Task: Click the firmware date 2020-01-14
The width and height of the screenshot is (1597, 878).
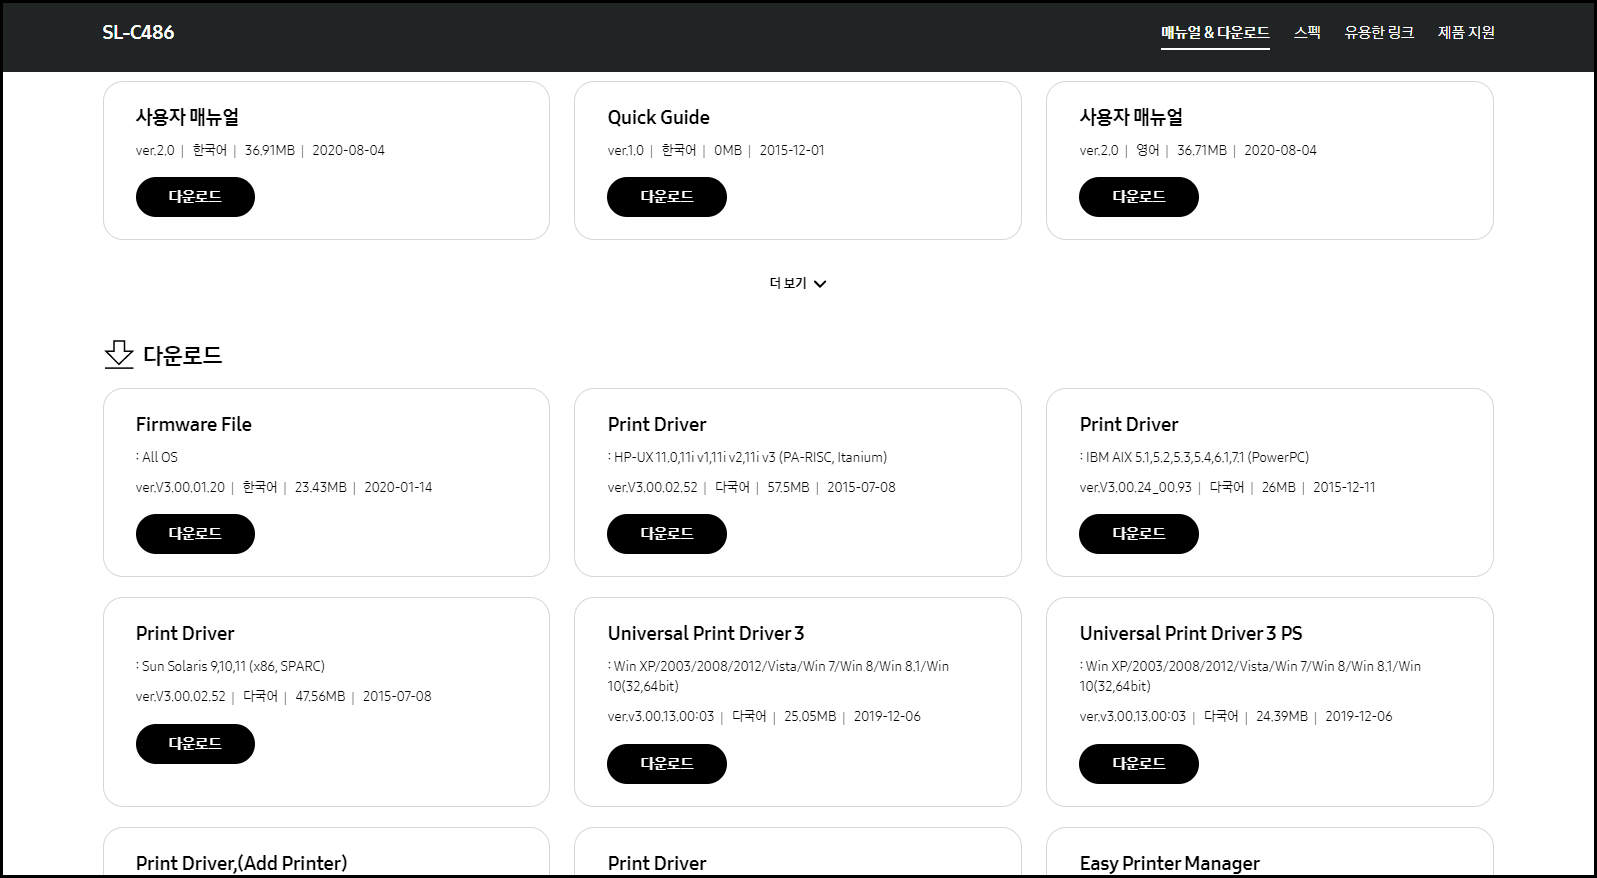Action: pos(398,487)
